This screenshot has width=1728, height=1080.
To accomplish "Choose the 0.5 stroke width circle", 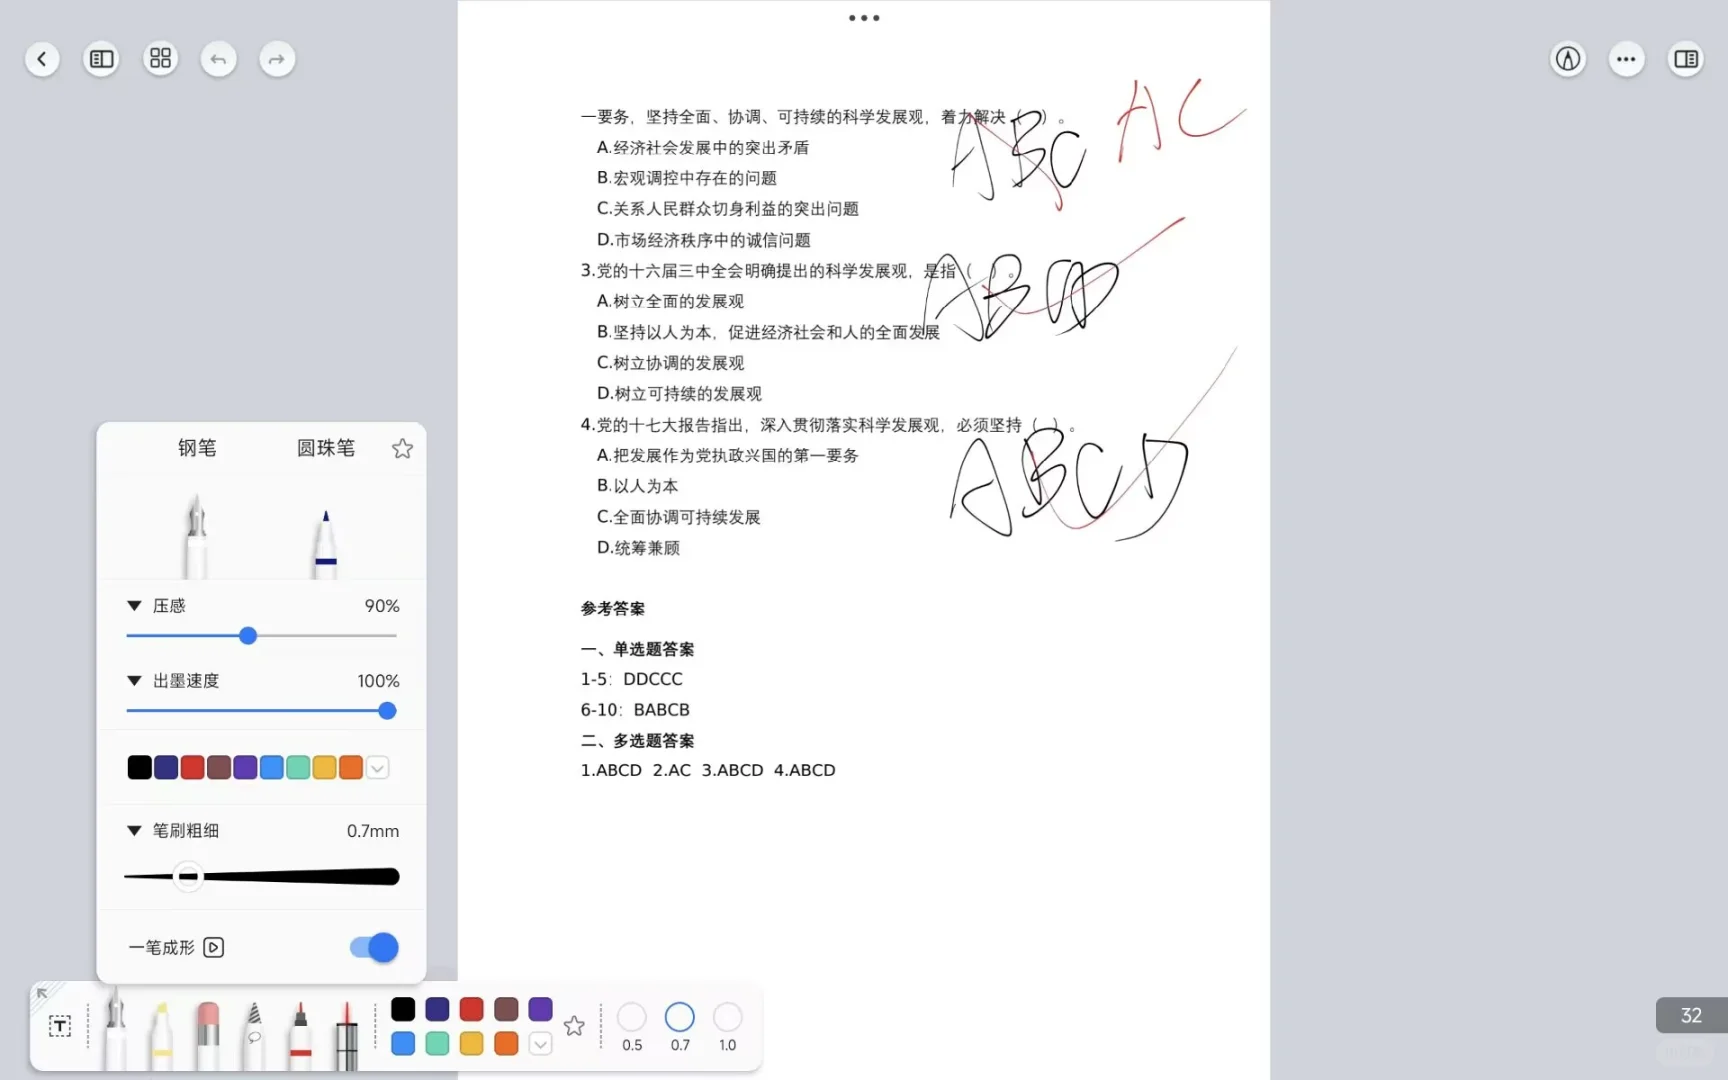I will (x=631, y=1016).
